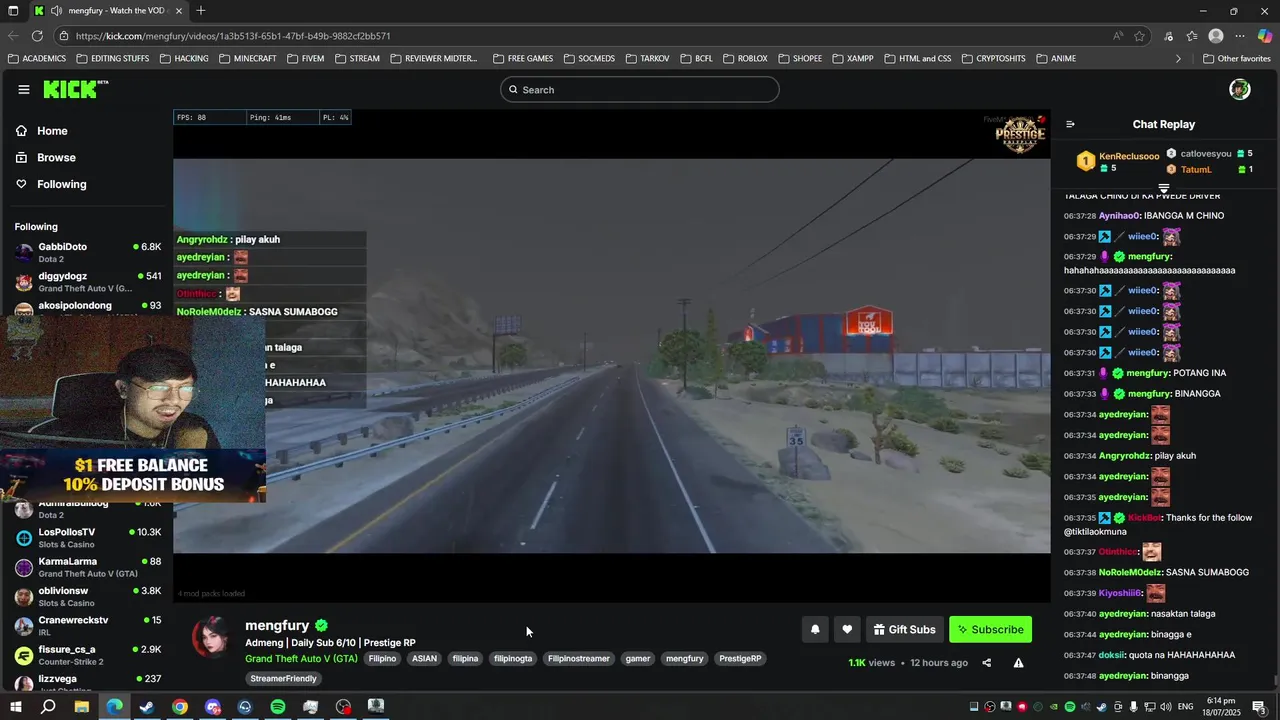This screenshot has height=720, width=1280.
Task: Refresh the page in browser
Action: 37,36
